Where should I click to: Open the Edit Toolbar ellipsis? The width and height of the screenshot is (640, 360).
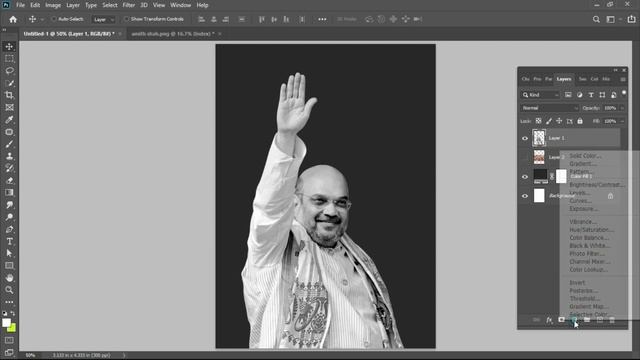[x=9, y=302]
